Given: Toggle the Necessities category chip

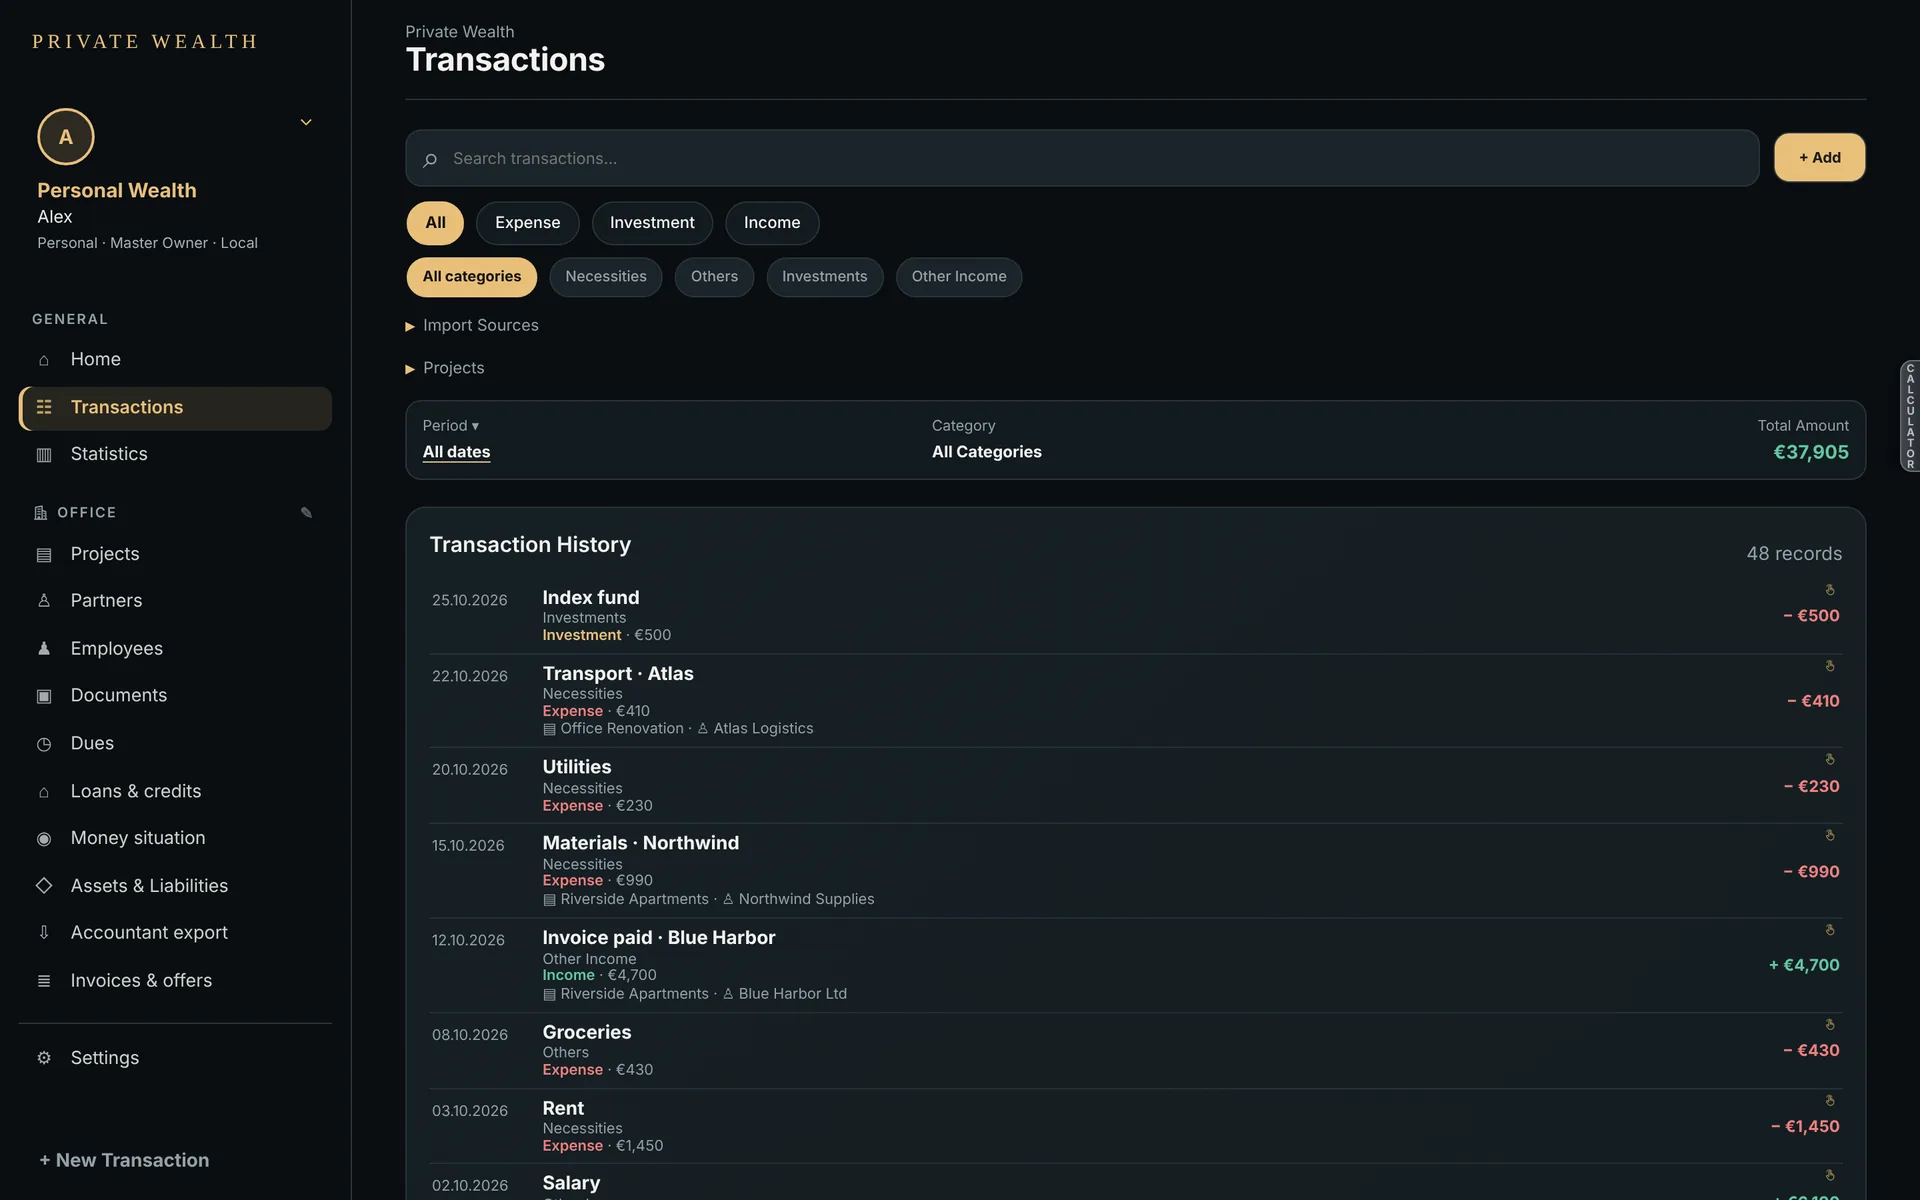Looking at the screenshot, I should point(606,277).
